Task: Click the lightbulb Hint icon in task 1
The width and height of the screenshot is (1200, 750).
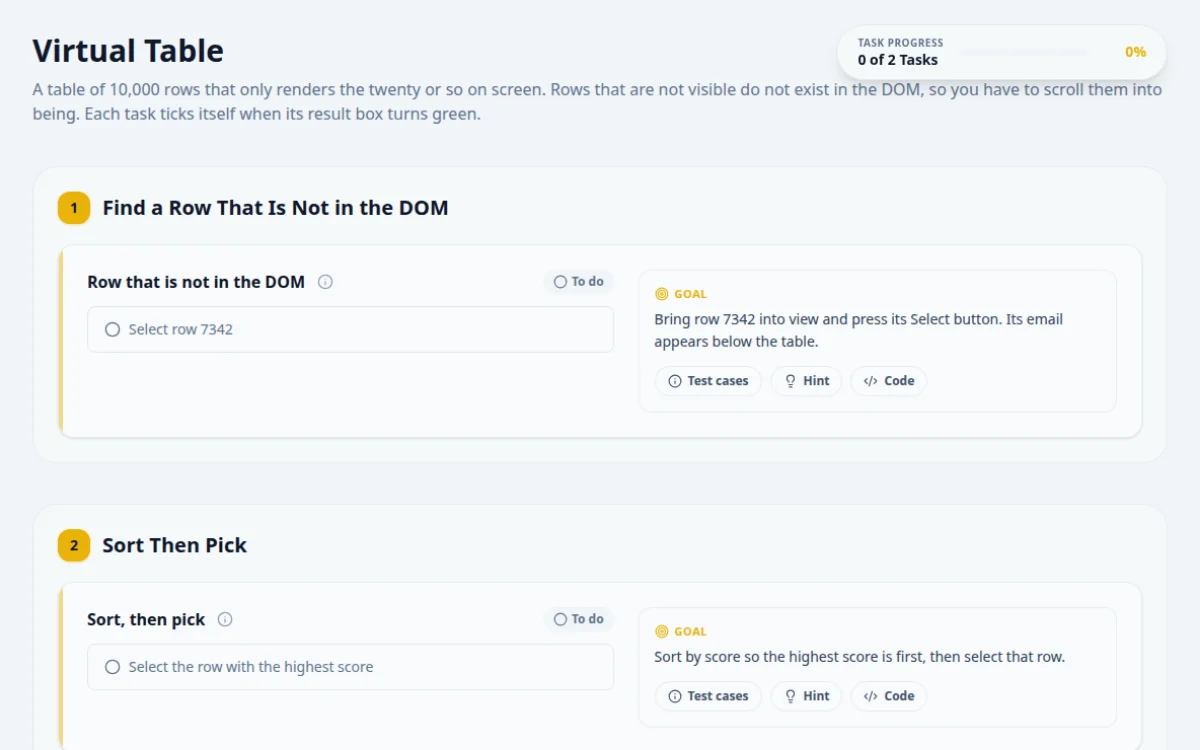Action: [790, 381]
